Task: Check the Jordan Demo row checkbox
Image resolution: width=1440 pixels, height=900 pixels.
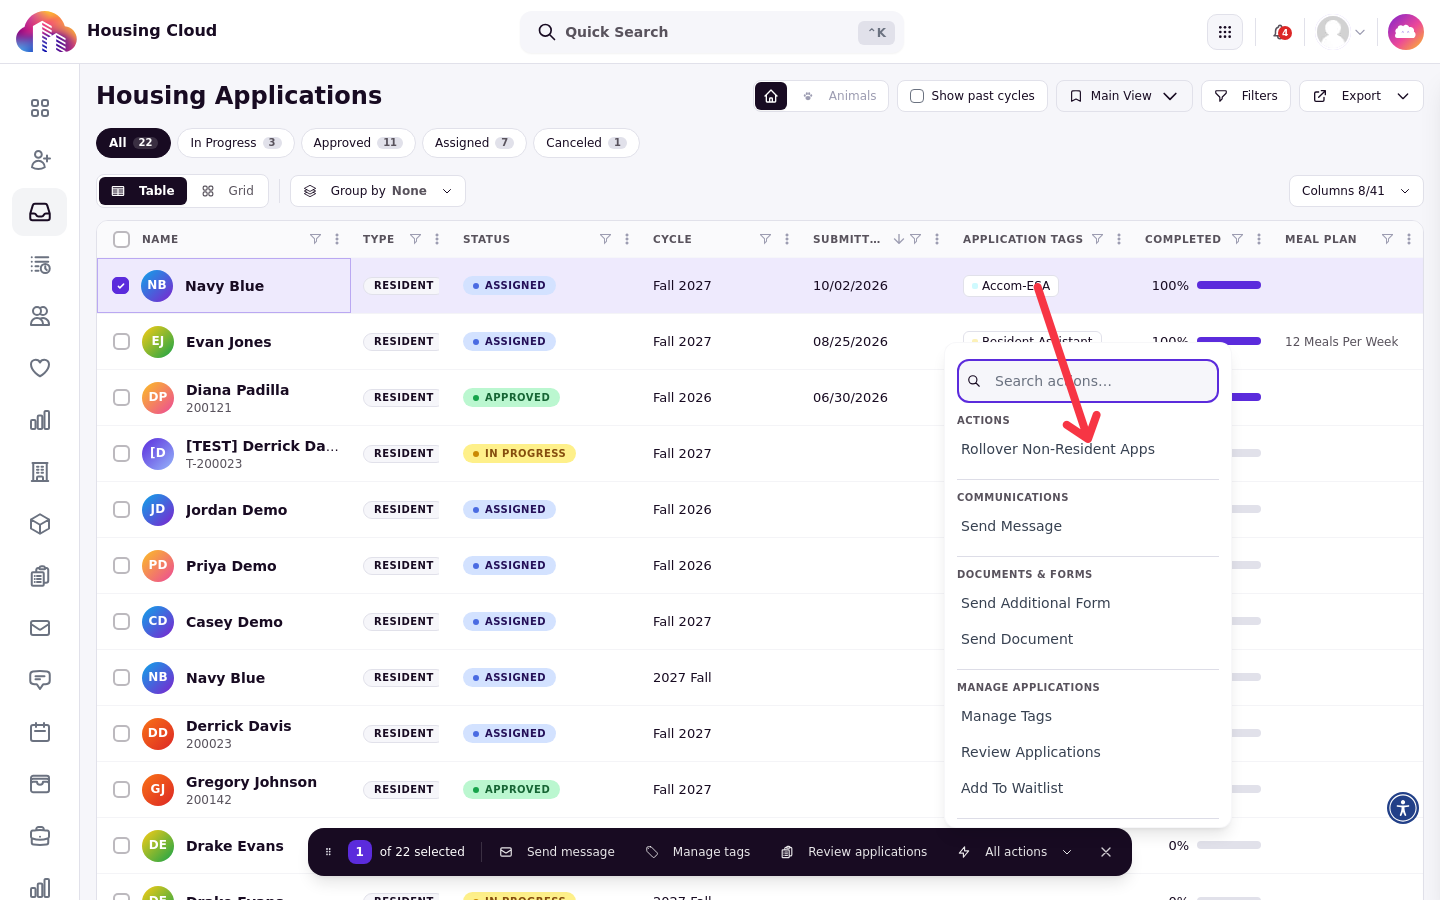Action: point(122,510)
